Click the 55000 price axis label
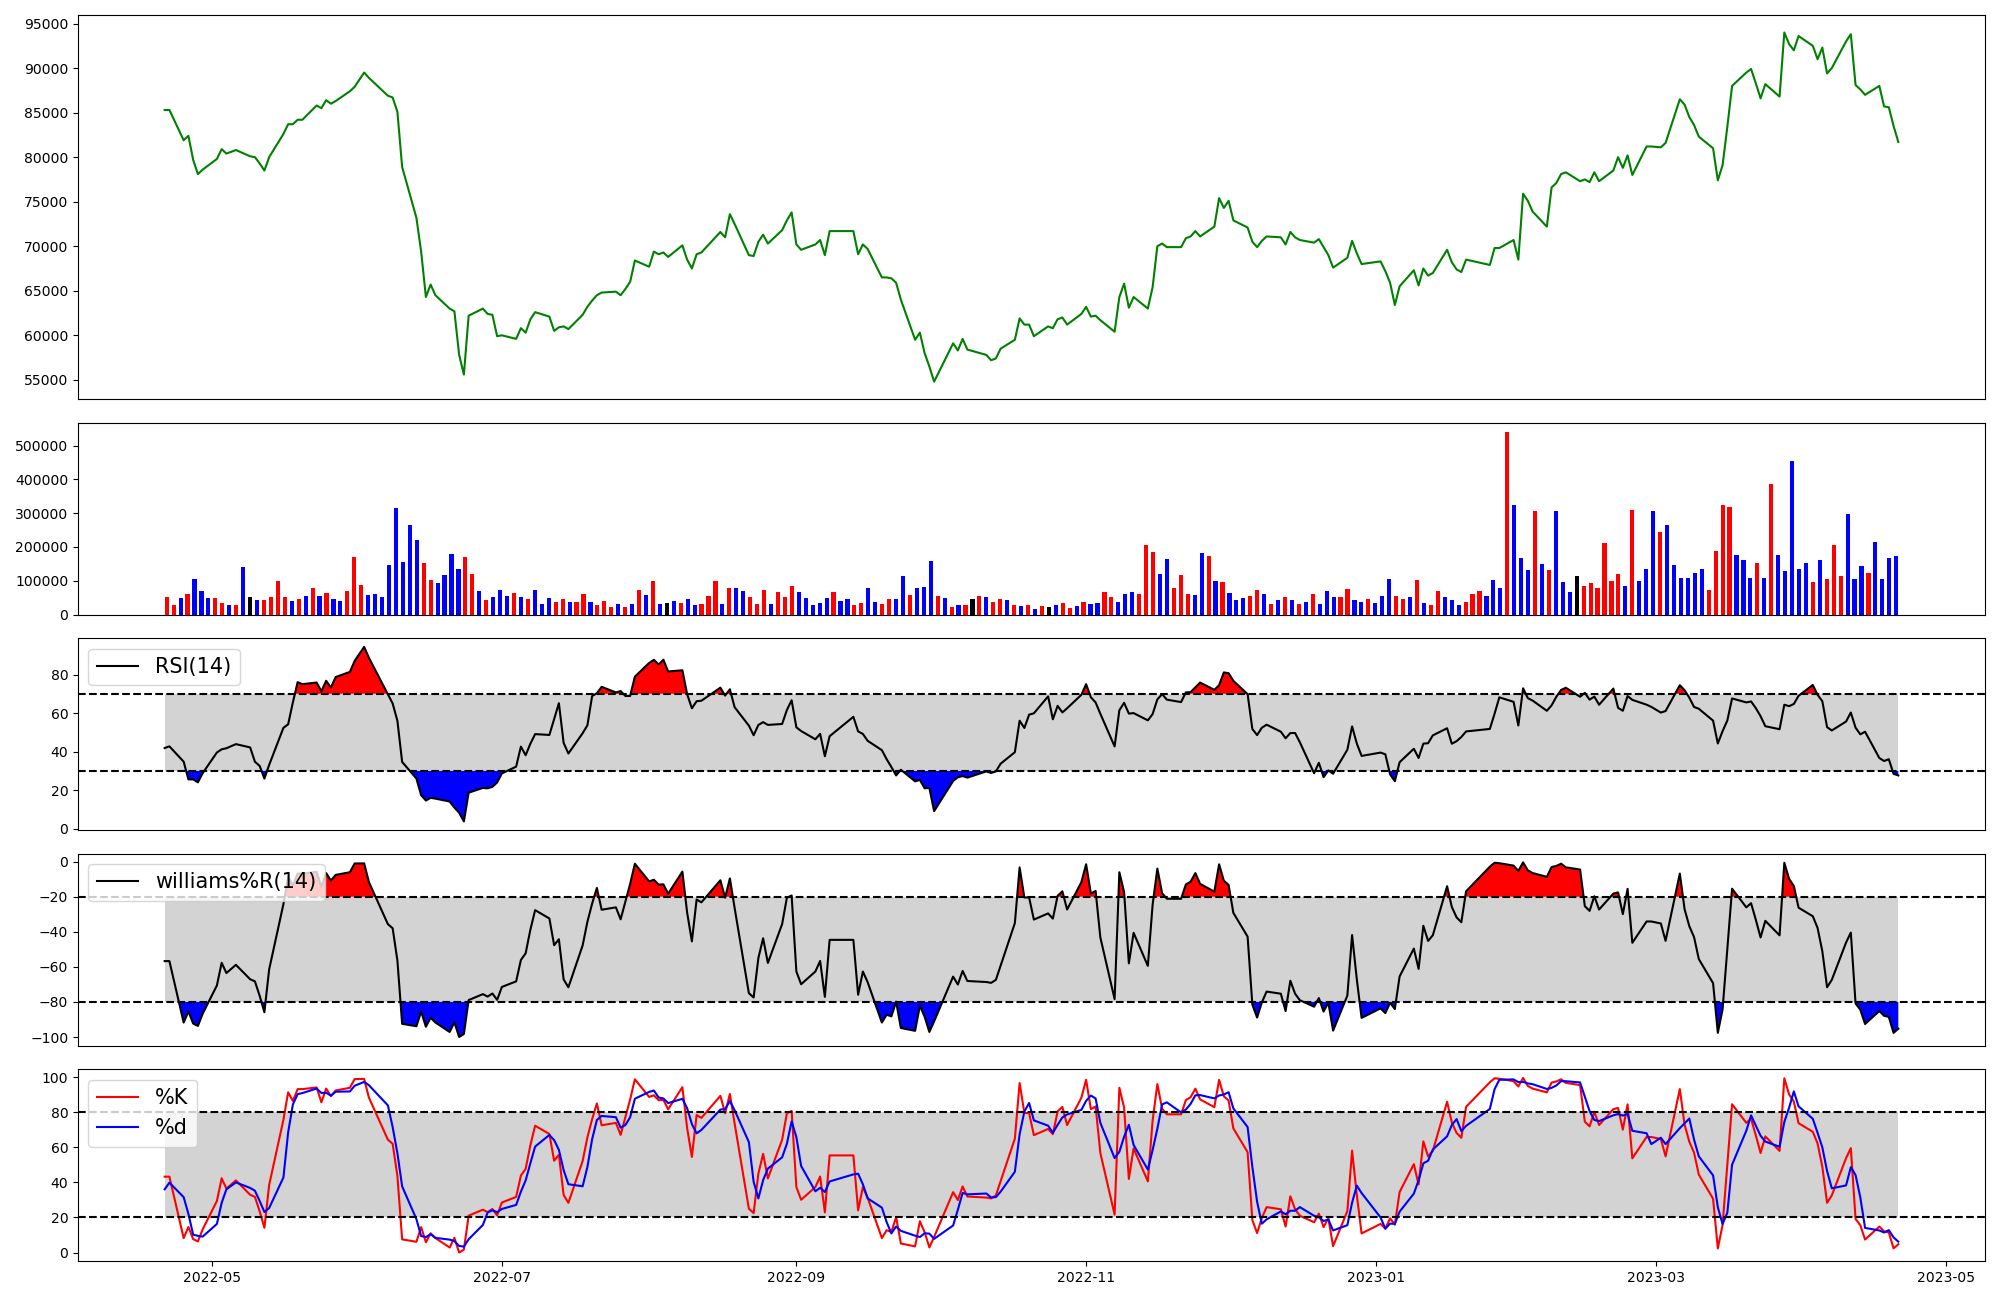 [x=47, y=380]
